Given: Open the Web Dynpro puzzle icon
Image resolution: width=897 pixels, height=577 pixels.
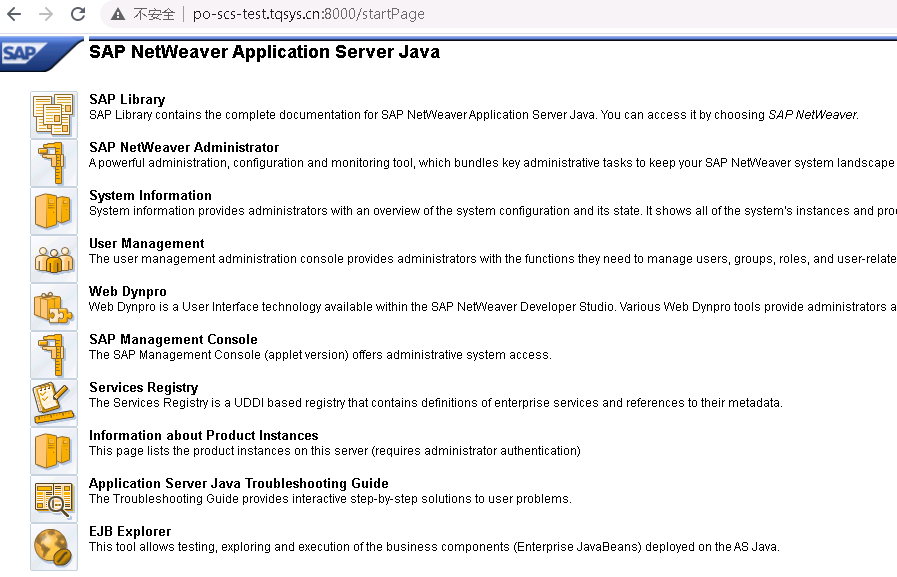Looking at the screenshot, I should tap(54, 307).
